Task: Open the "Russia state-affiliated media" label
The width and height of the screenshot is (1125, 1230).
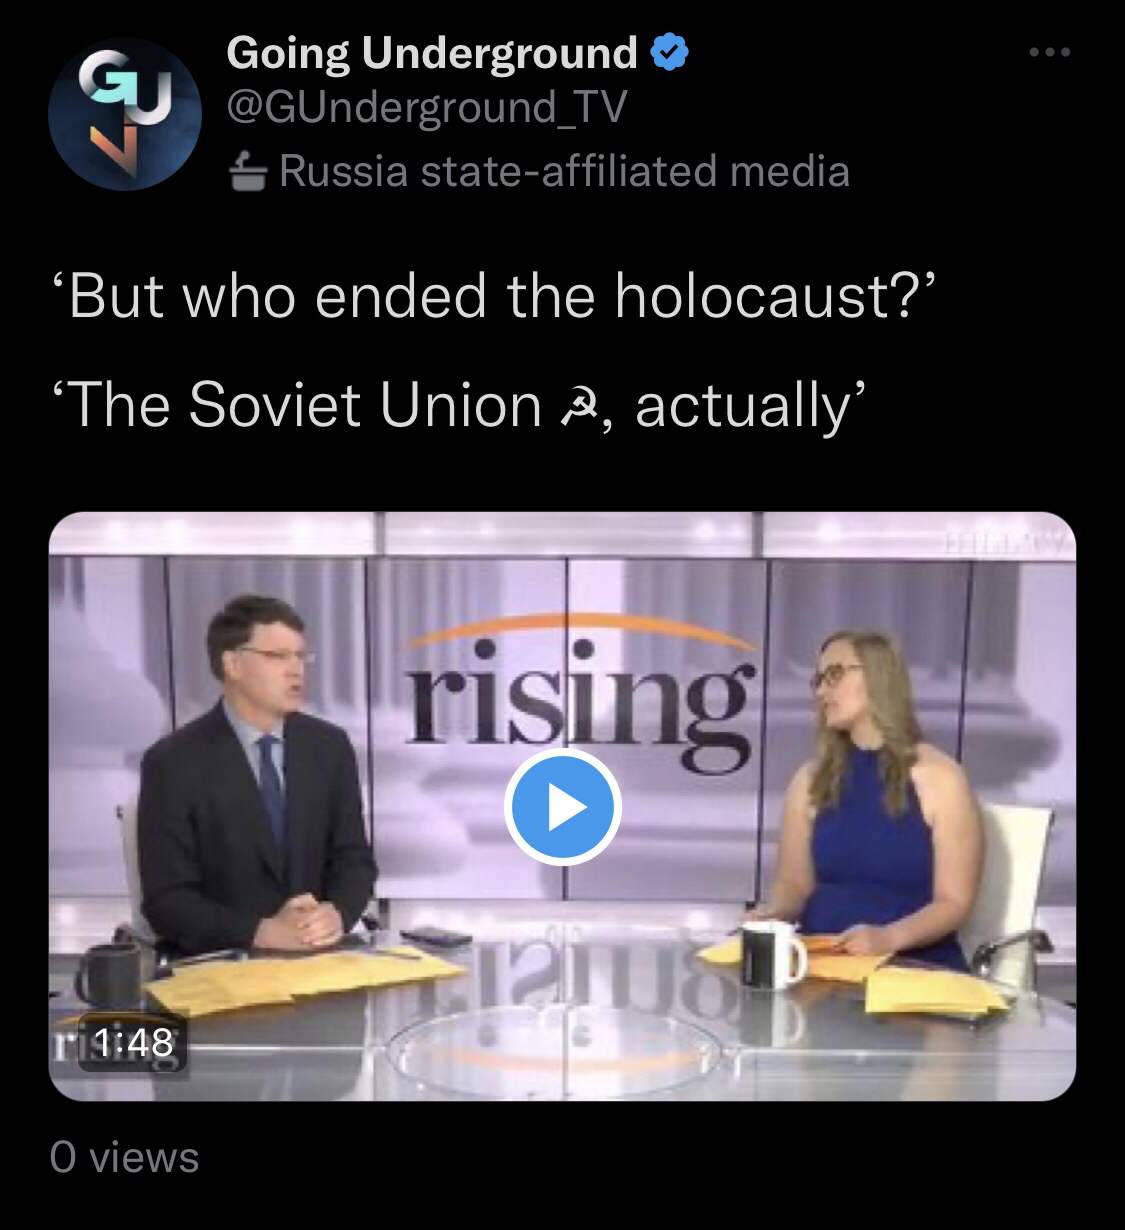Action: tap(564, 171)
